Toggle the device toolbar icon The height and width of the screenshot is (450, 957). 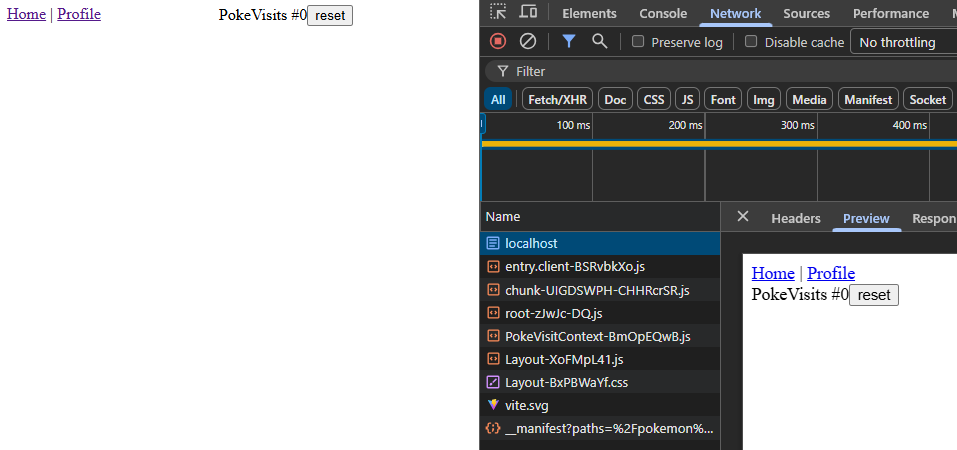coord(528,13)
